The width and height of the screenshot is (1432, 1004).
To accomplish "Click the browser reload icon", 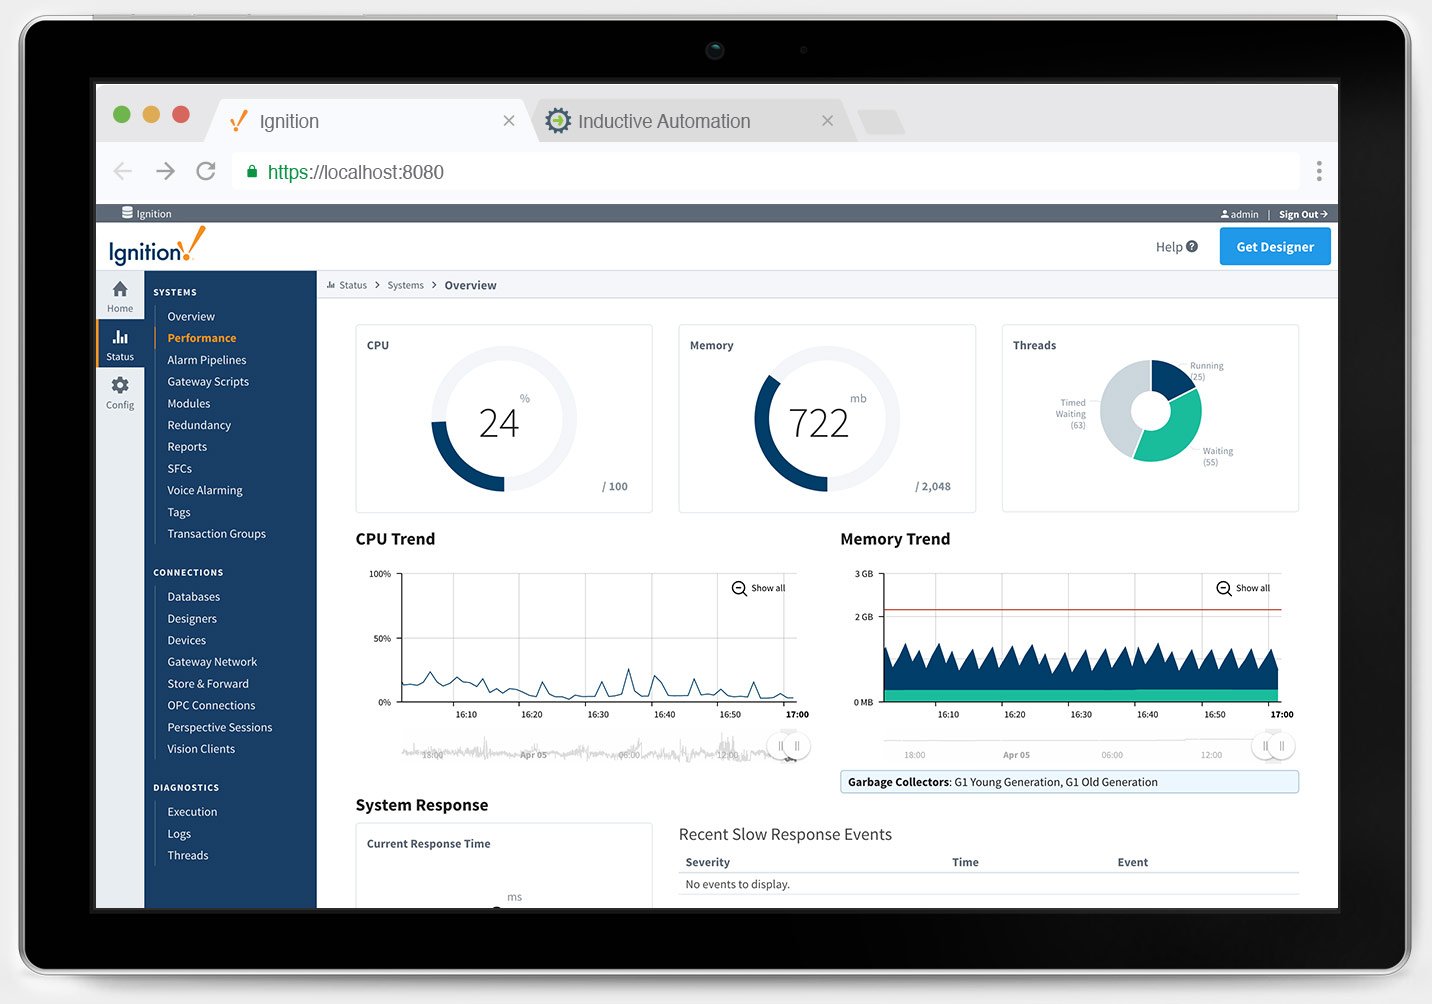I will [x=206, y=172].
